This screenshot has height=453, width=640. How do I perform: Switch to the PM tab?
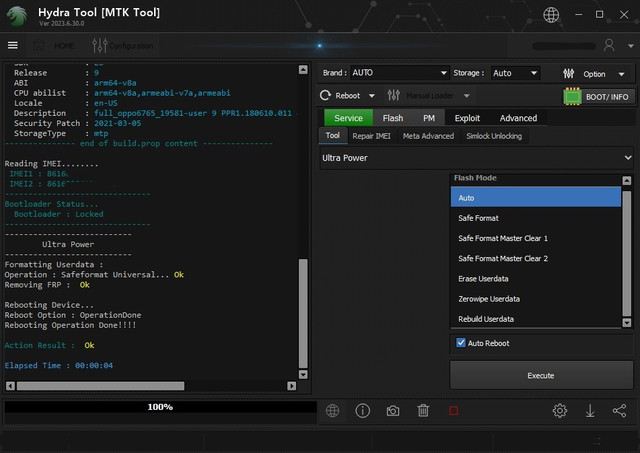(x=429, y=118)
